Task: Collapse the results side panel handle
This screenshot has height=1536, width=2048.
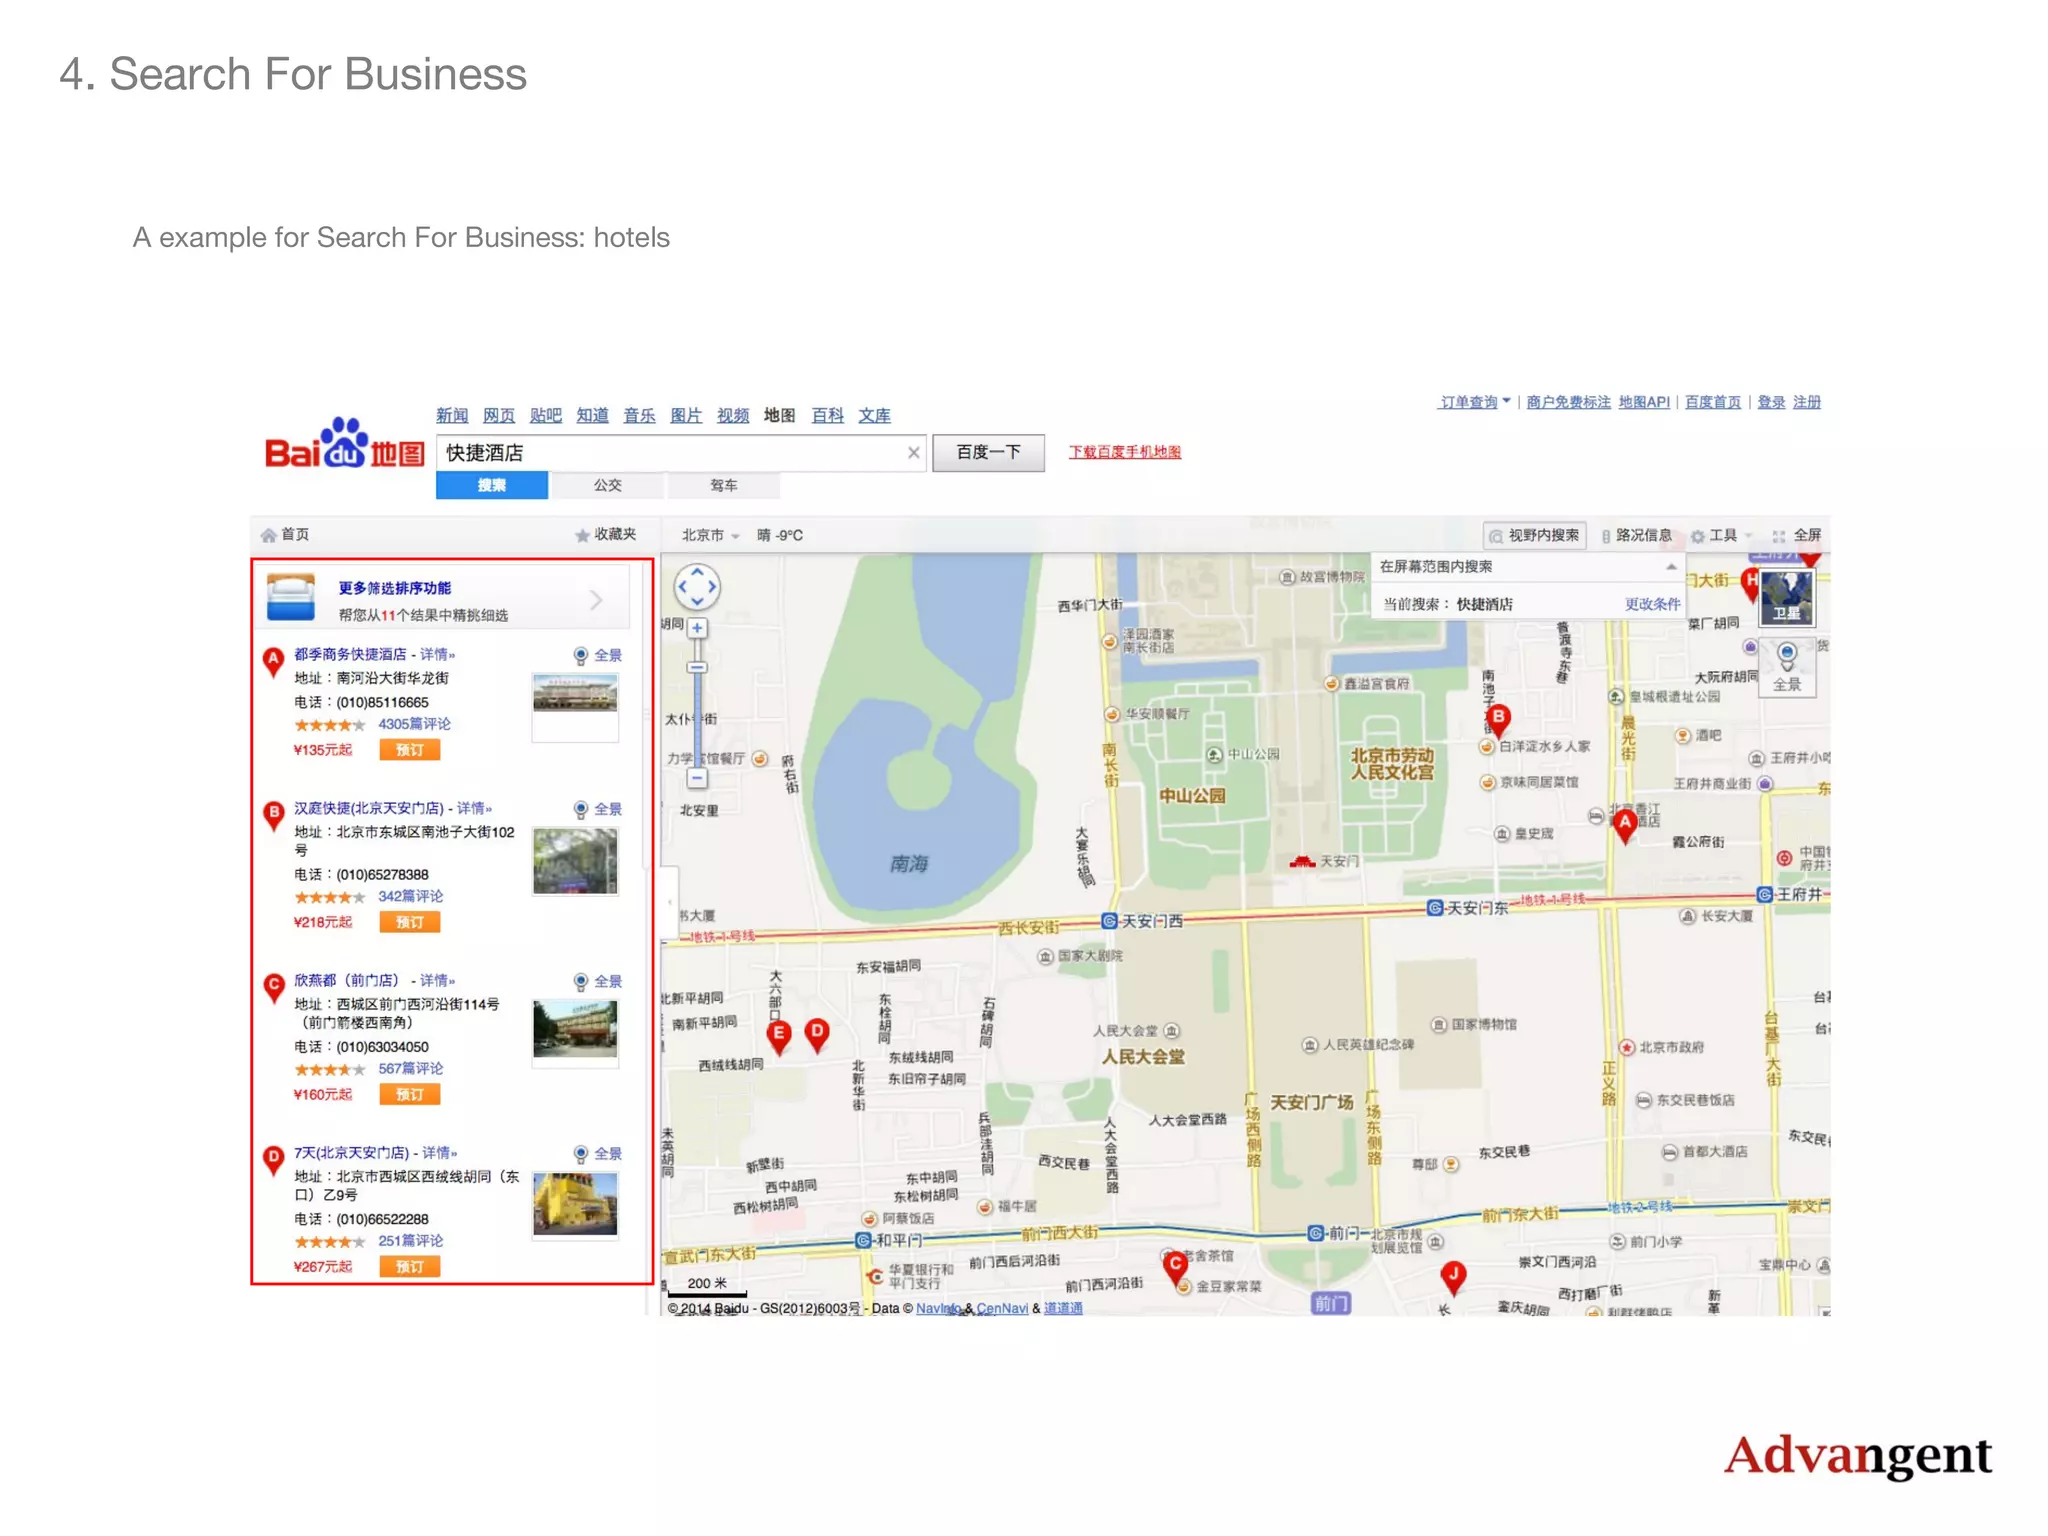Action: [669, 902]
